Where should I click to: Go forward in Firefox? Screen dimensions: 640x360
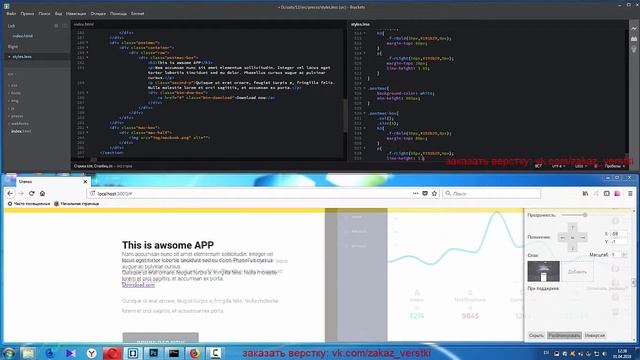[x=21, y=193]
